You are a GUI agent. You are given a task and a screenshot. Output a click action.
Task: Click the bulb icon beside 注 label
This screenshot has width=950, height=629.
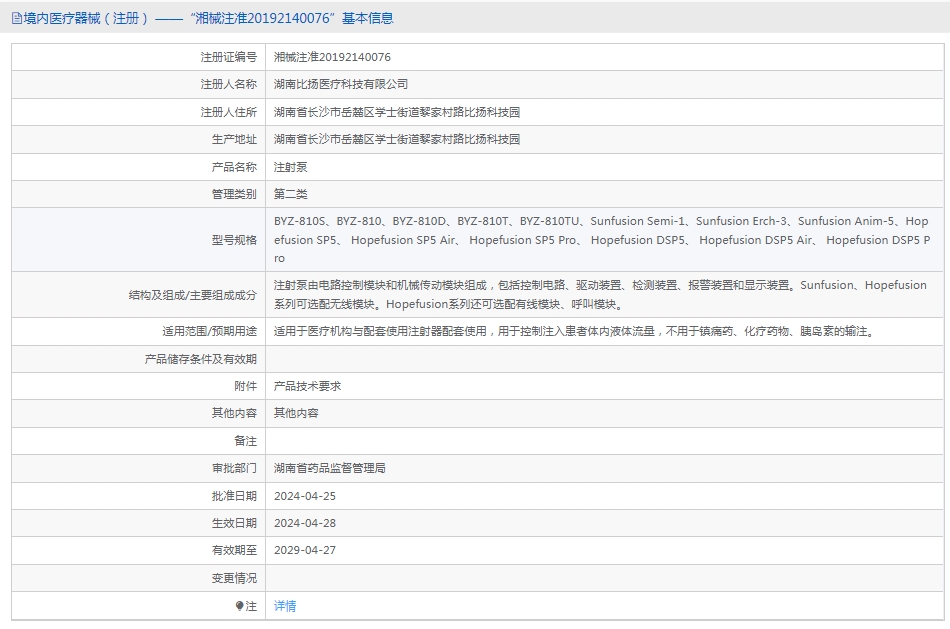pyautogui.click(x=239, y=605)
